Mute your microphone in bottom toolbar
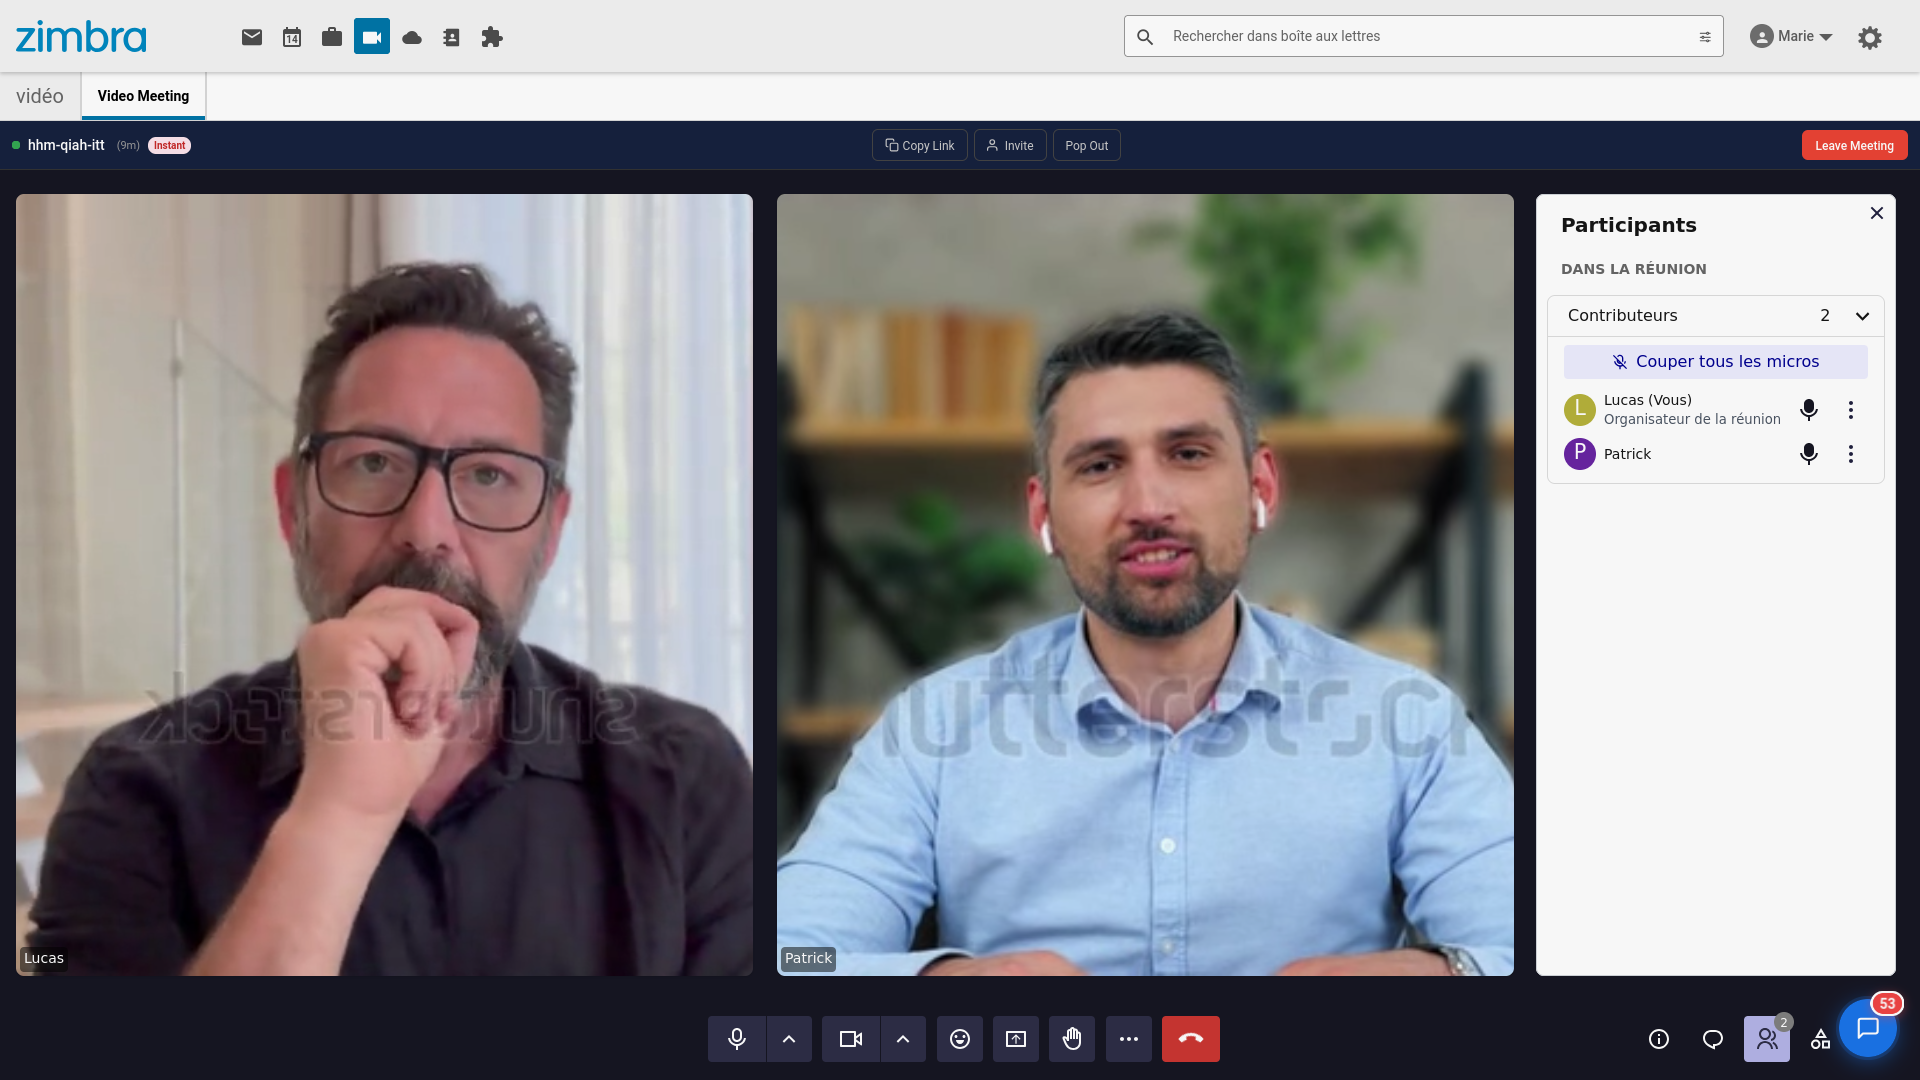 click(x=737, y=1039)
